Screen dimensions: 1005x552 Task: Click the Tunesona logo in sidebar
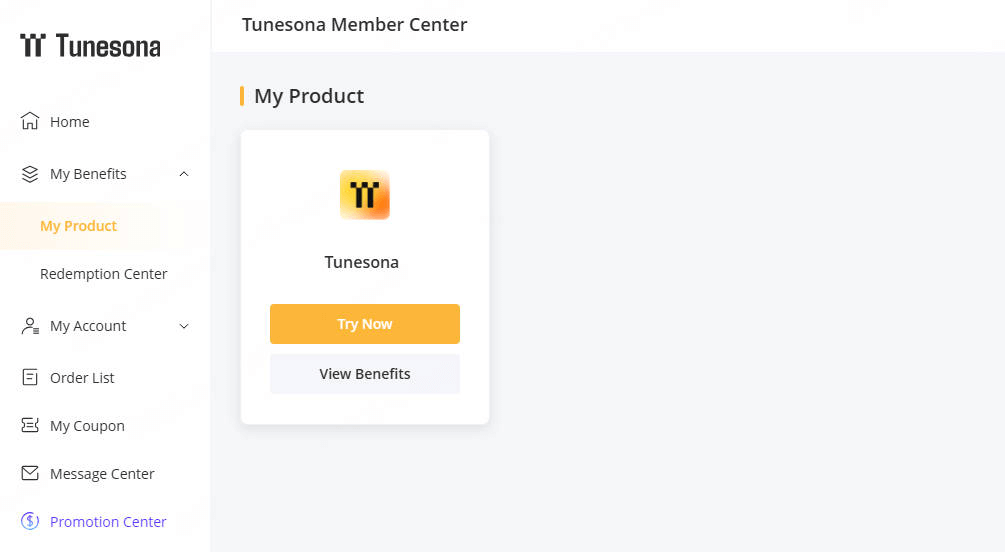pyautogui.click(x=90, y=46)
